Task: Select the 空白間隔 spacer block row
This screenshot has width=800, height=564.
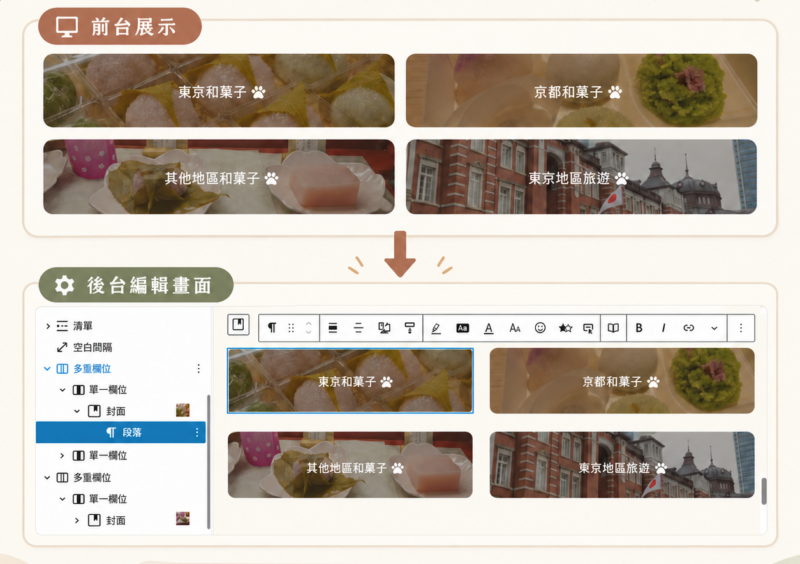Action: (122, 347)
